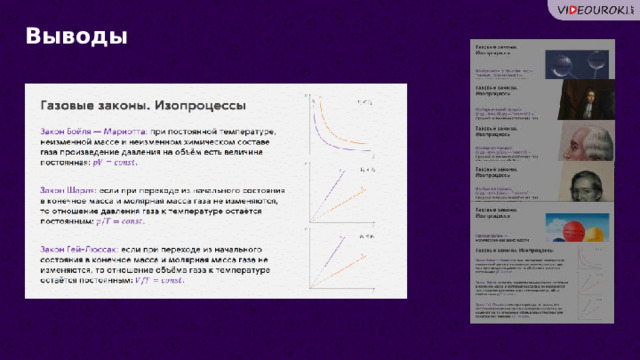Click the V/T = const formula
Screen dimensions: 640x360
click(159, 280)
